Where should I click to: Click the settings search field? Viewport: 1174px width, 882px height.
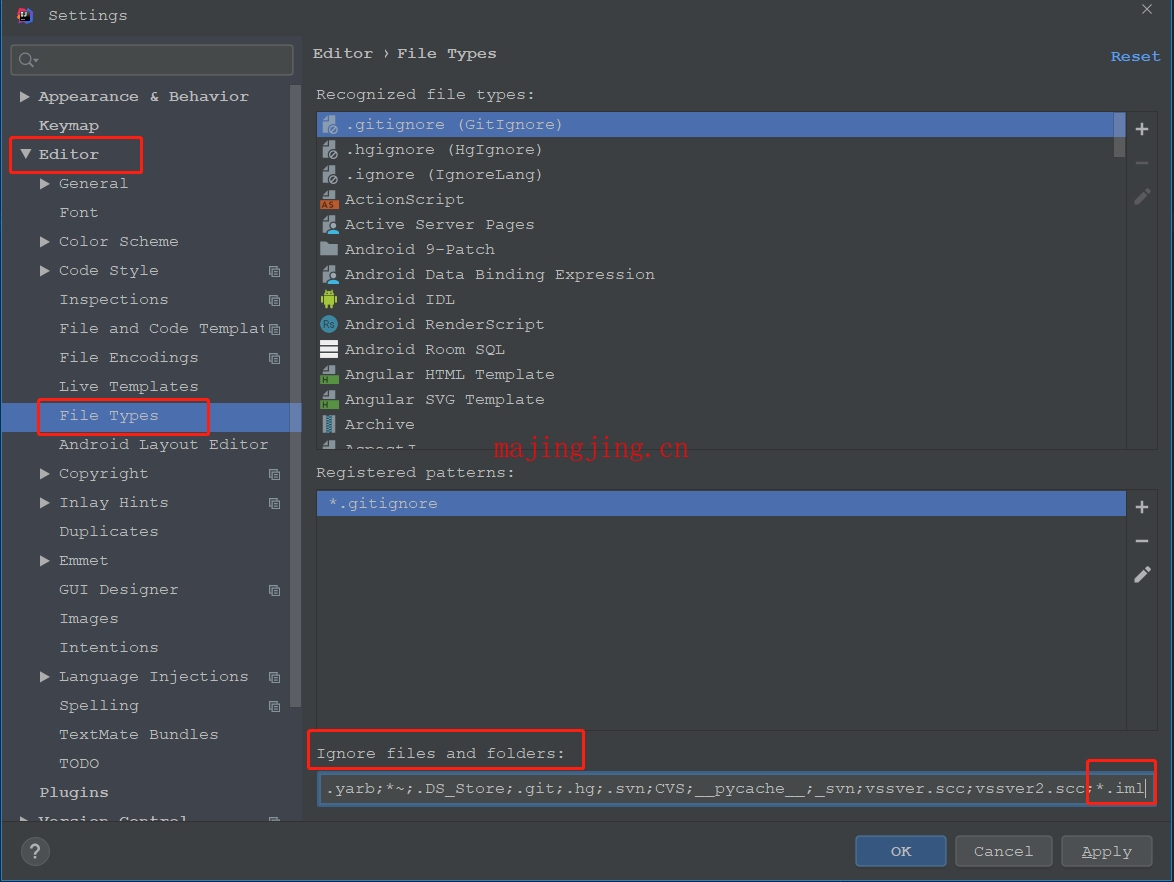152,60
